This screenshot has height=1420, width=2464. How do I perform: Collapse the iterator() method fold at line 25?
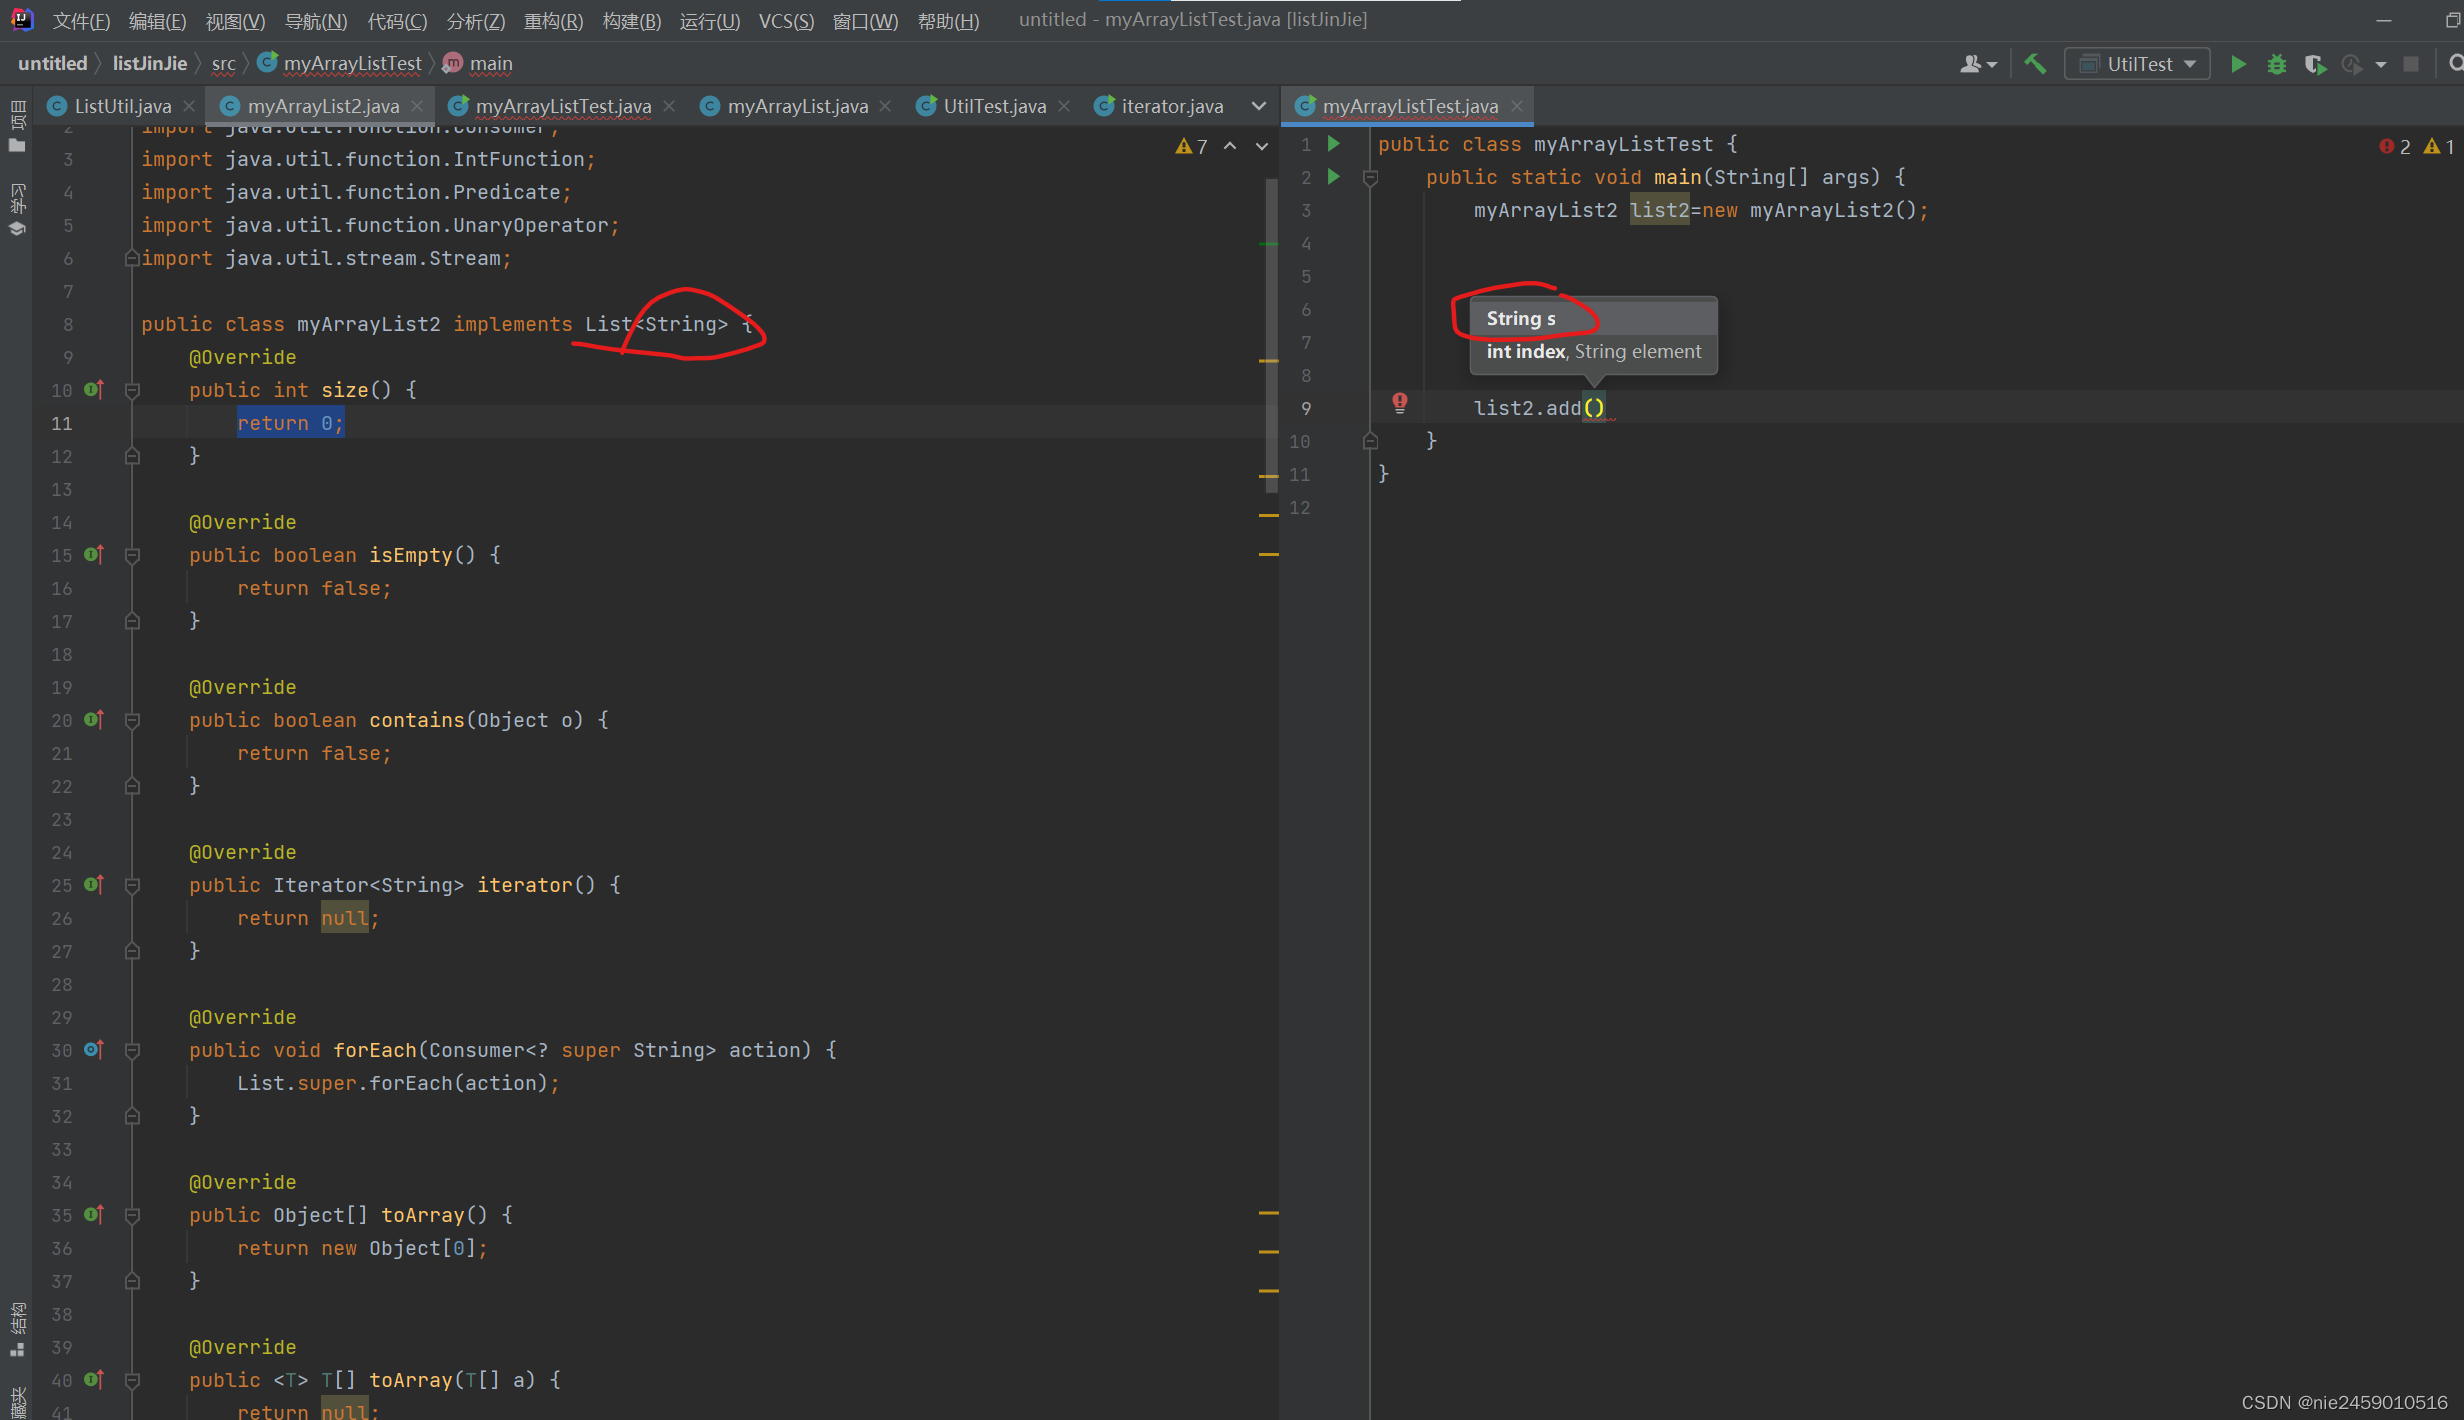(x=131, y=885)
